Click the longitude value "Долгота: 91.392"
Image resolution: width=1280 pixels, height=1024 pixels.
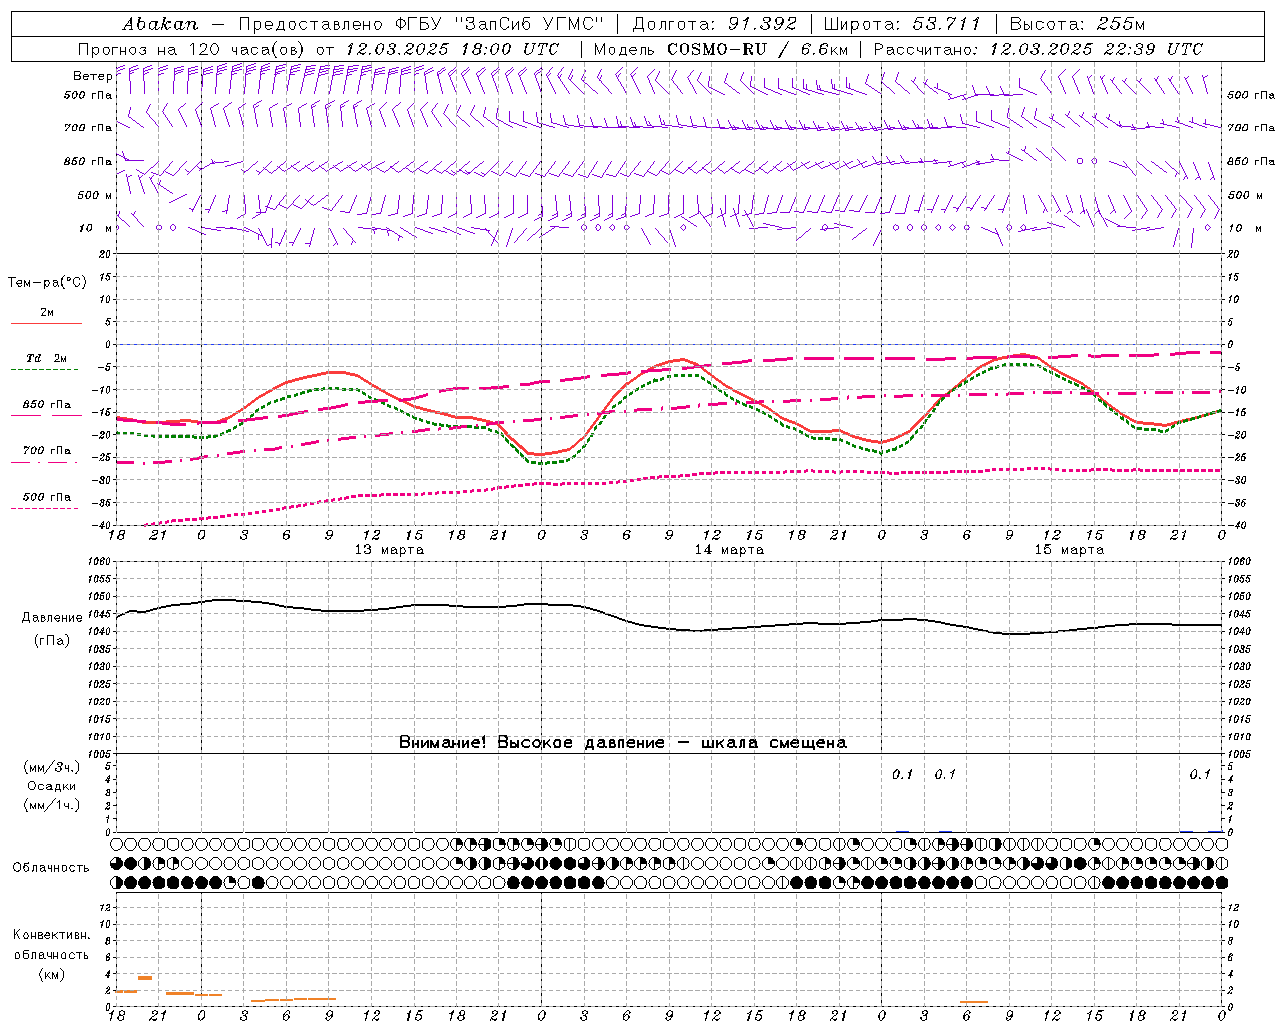coord(715,24)
